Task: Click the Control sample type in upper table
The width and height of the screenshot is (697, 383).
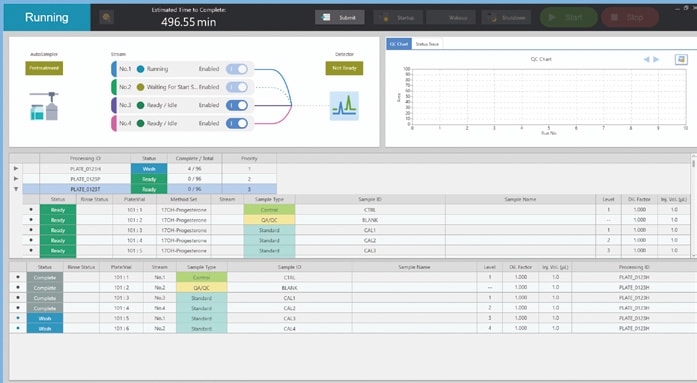Action: click(x=269, y=210)
